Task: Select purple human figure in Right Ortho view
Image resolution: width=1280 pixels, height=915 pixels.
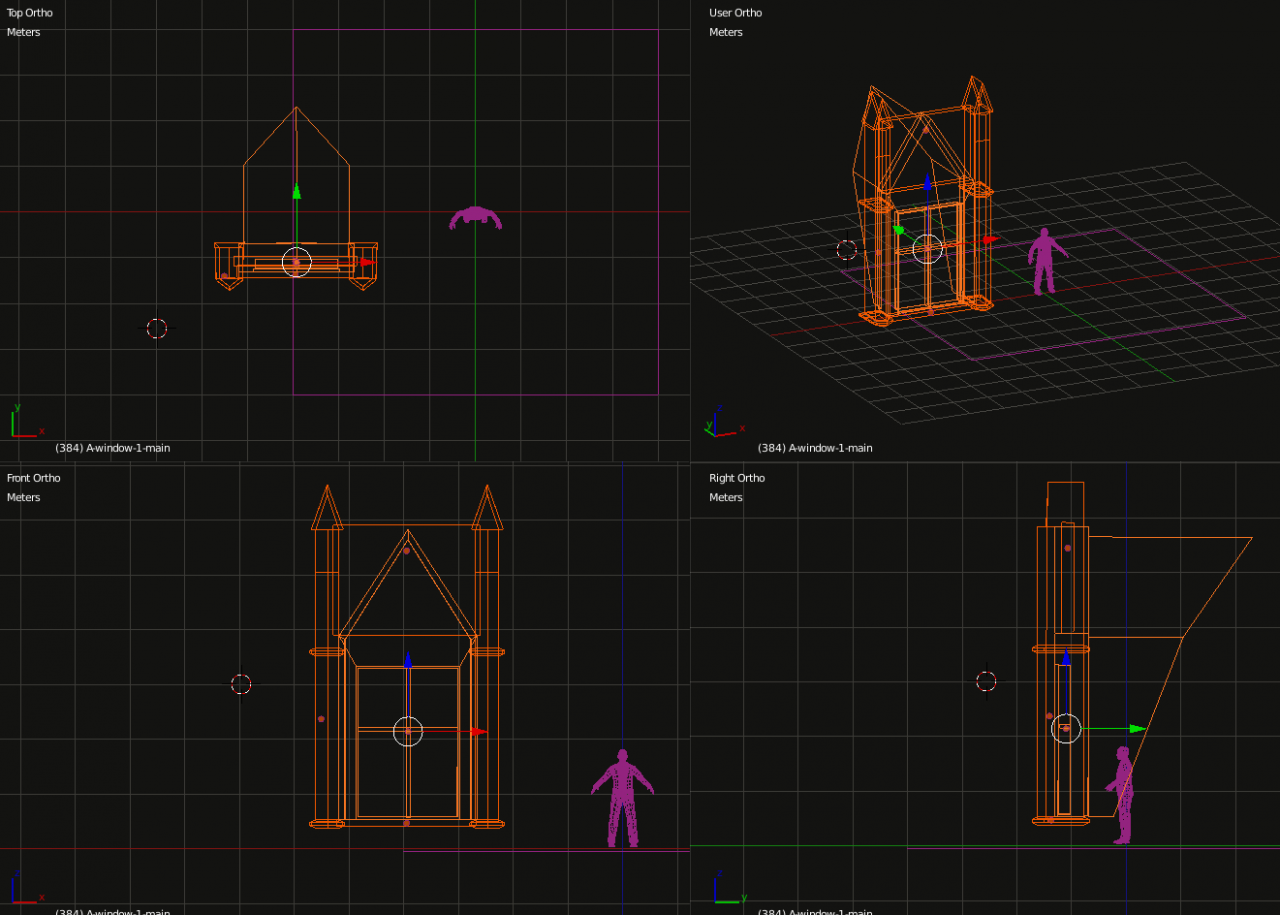Action: tap(1123, 795)
